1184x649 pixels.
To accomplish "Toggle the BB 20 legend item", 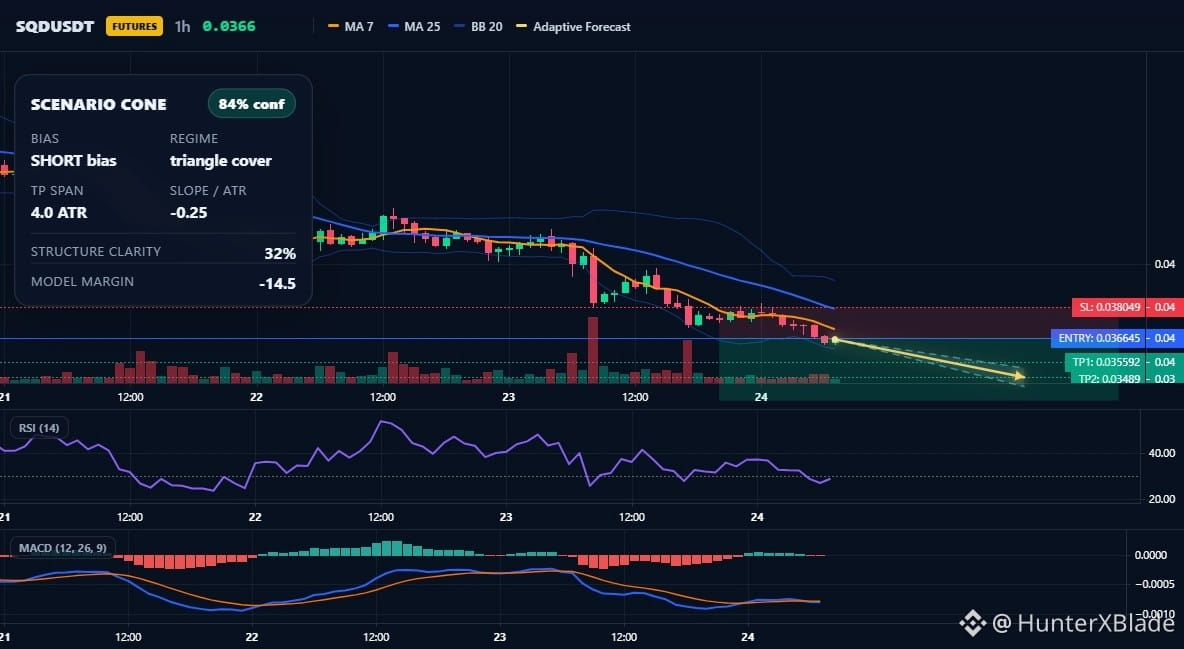I will pos(479,26).
